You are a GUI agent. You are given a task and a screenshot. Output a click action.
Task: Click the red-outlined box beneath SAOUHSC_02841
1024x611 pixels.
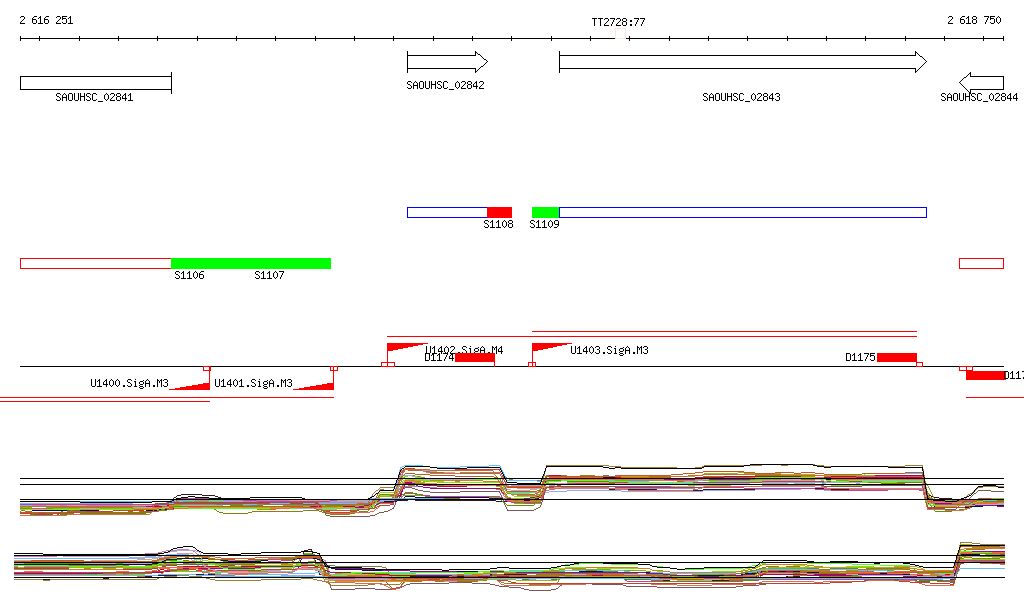tap(95, 263)
